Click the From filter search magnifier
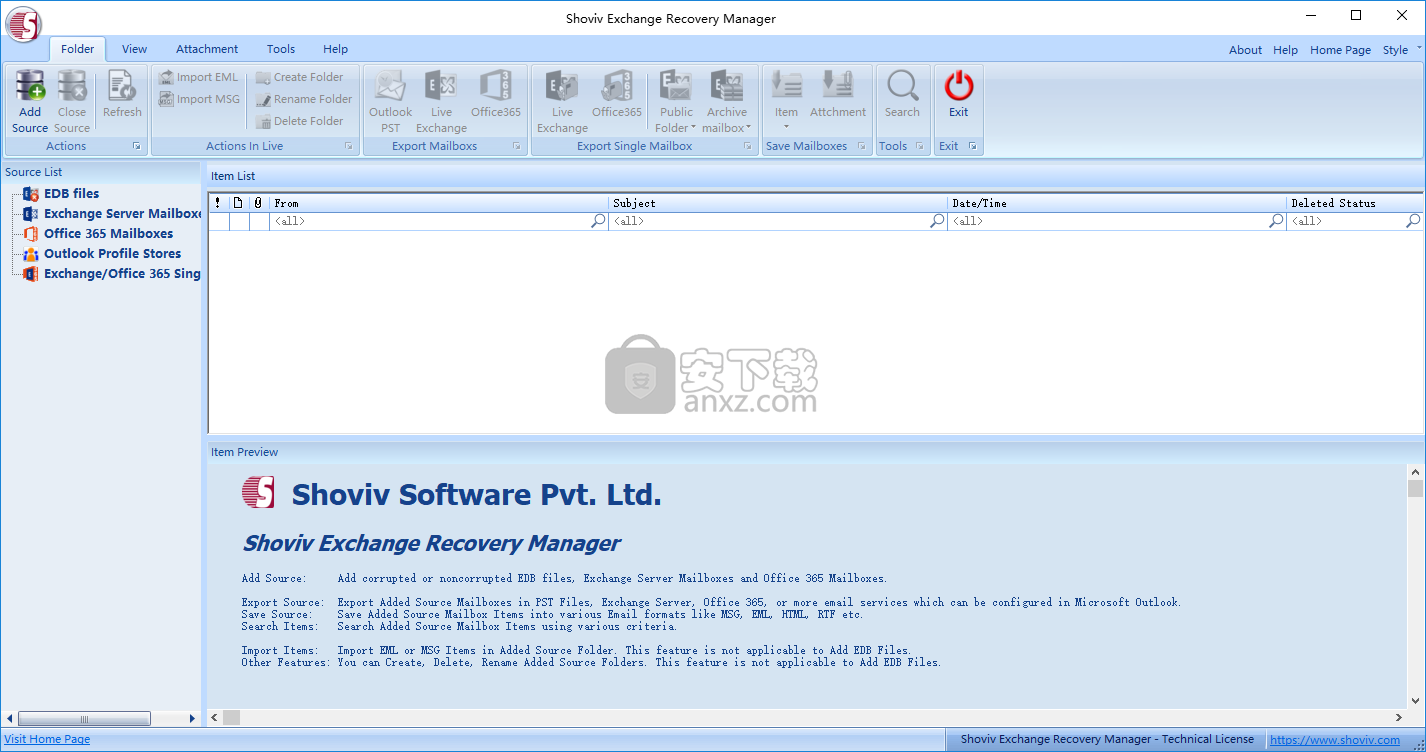The width and height of the screenshot is (1426, 752). point(599,221)
